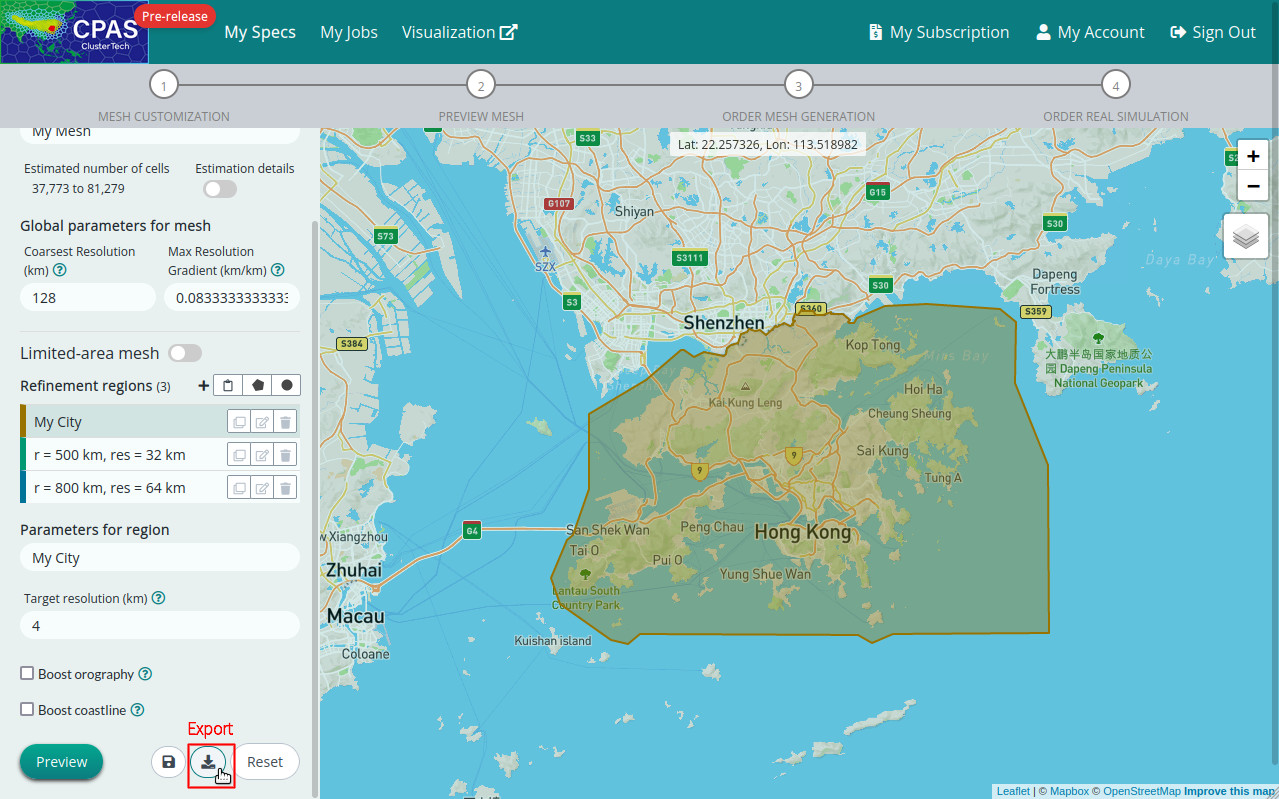Click the region name field My City

[160, 558]
